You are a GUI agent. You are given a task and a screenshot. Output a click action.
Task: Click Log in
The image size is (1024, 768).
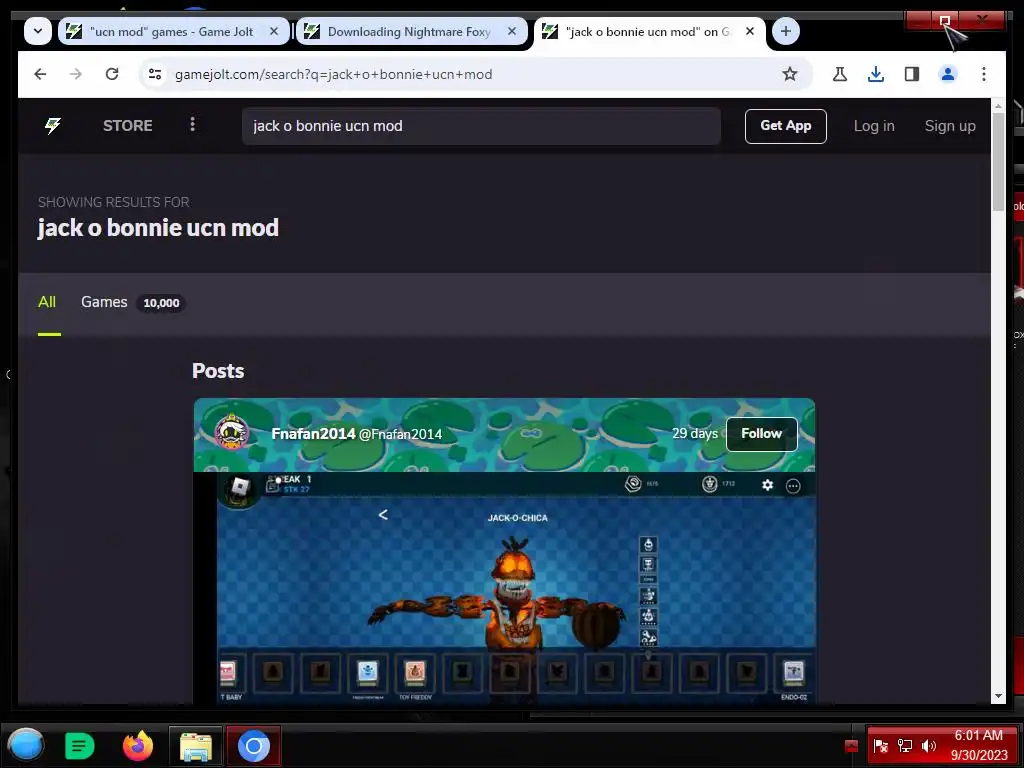[x=874, y=126]
